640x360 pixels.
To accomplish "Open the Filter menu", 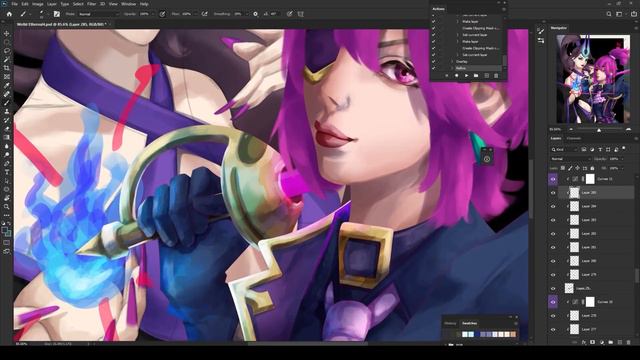I will pos(91,4).
